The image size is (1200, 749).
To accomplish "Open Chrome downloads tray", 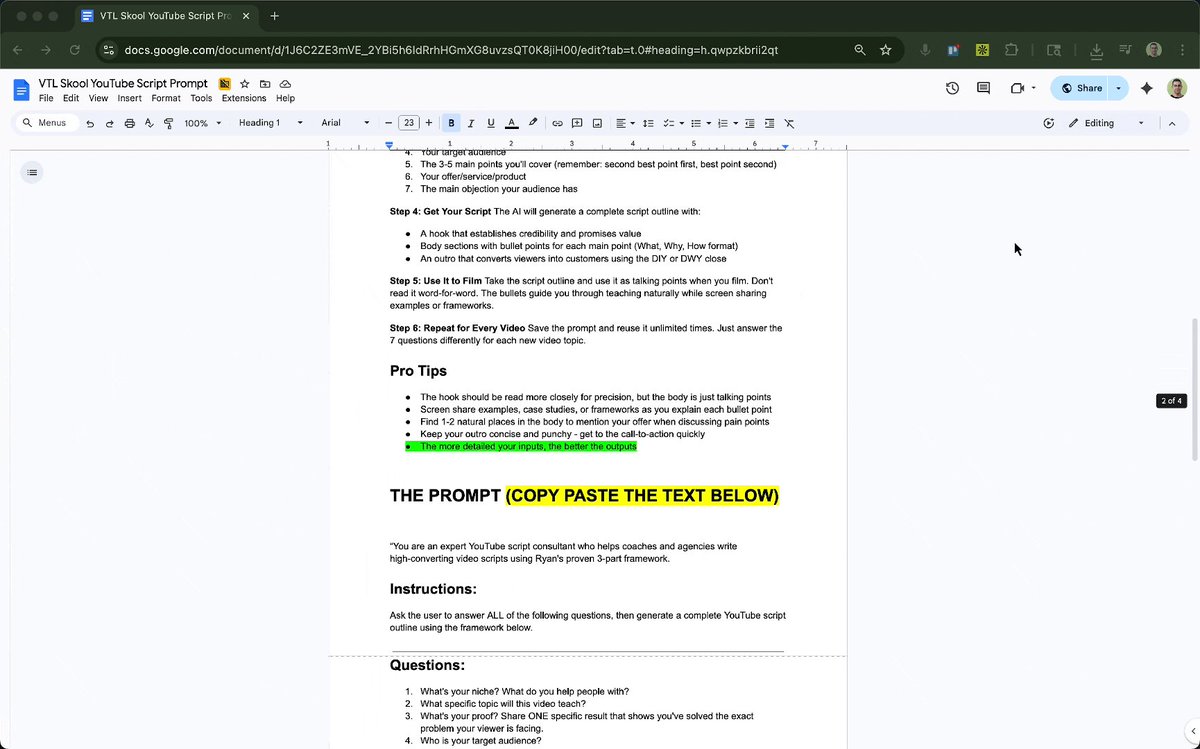I will (1097, 50).
